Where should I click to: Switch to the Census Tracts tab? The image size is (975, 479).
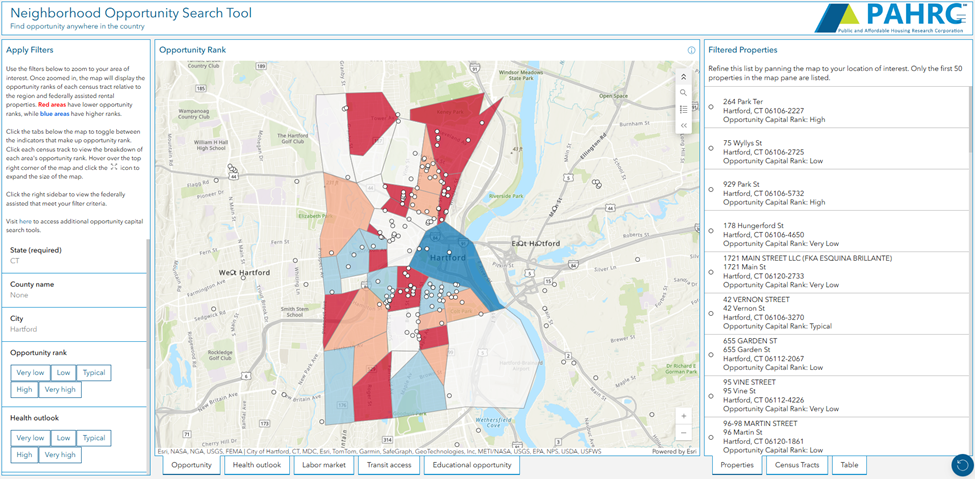(797, 465)
